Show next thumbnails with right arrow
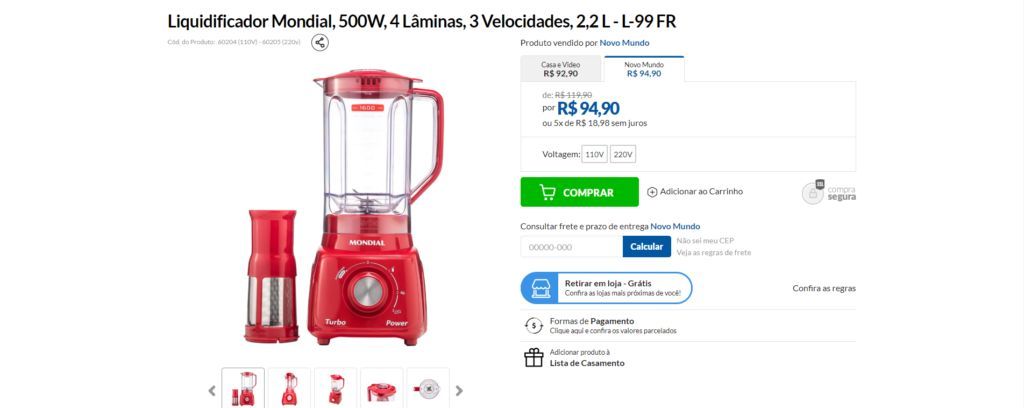 click(459, 391)
